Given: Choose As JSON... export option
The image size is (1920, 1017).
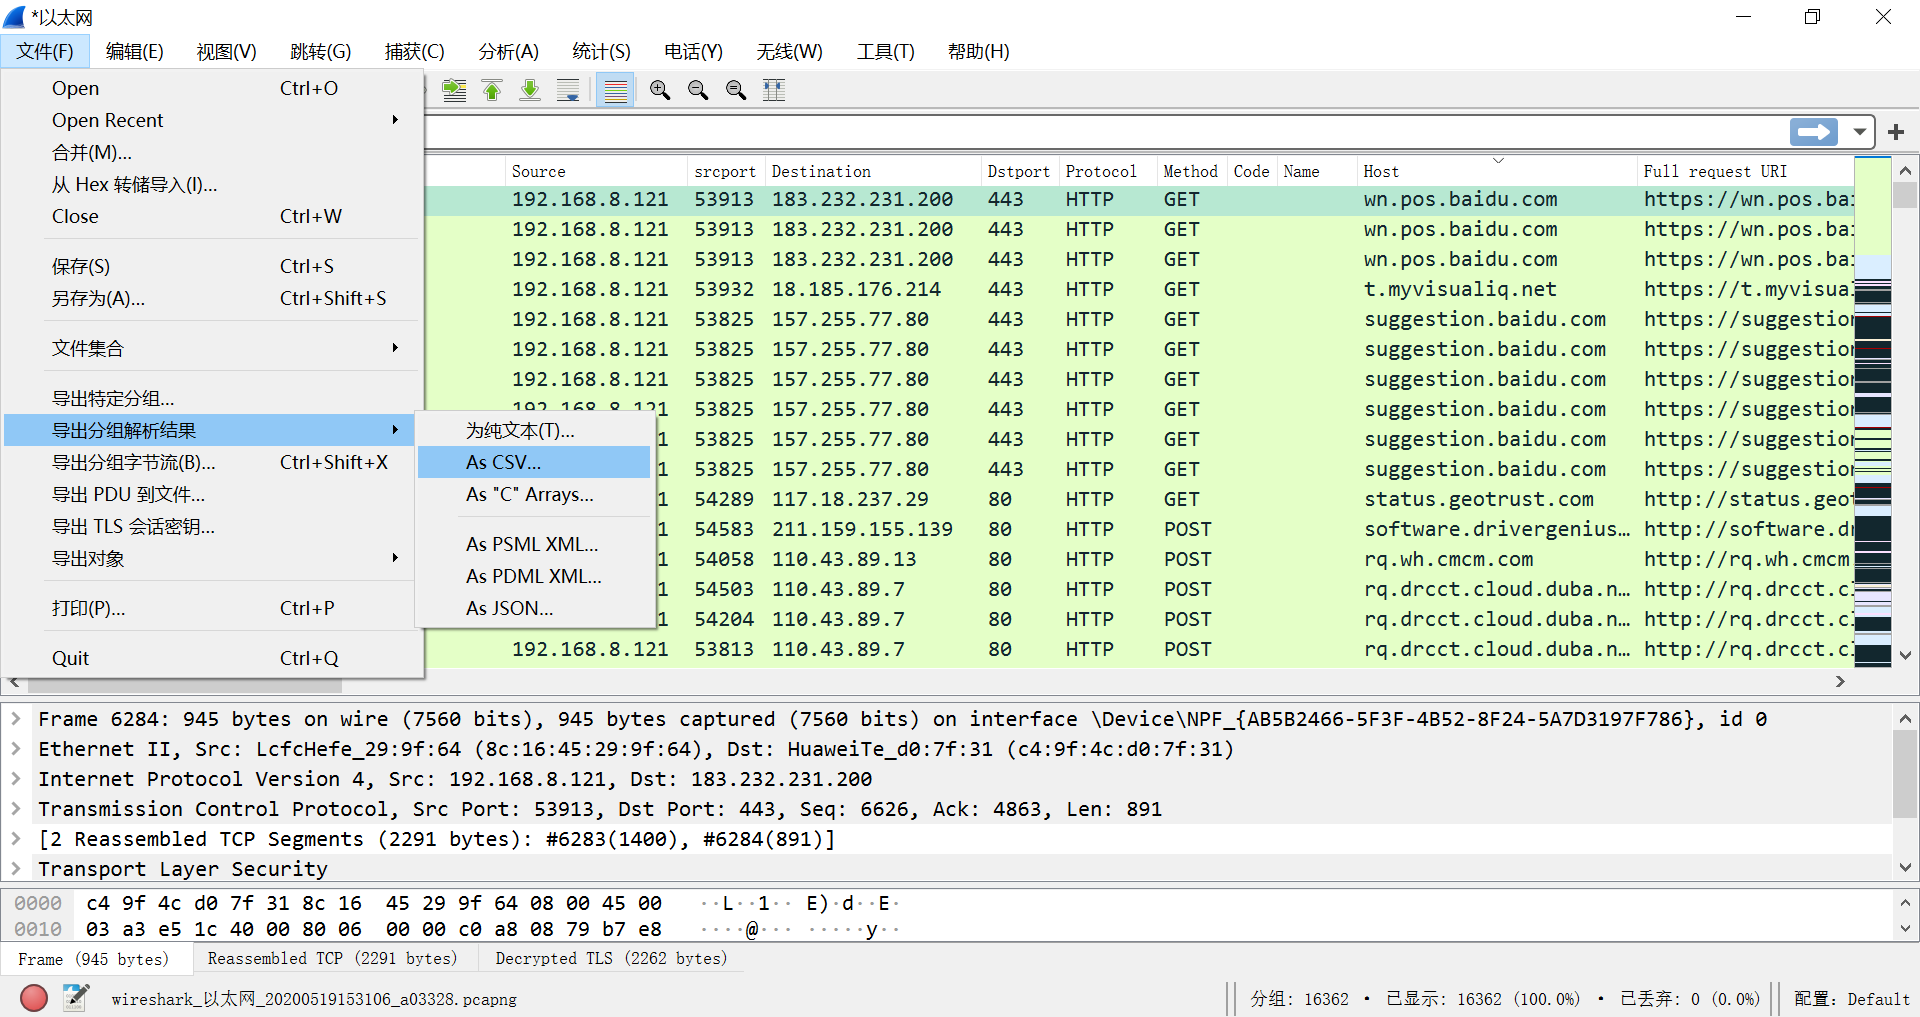Looking at the screenshot, I should point(534,608).
